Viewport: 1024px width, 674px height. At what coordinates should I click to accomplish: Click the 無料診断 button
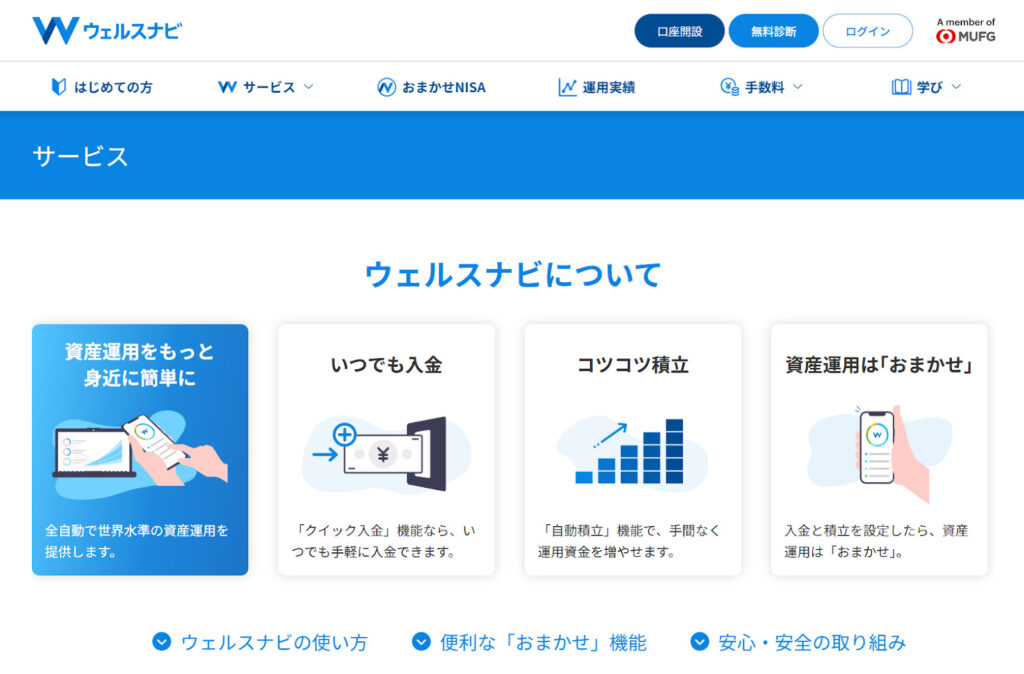[x=774, y=31]
